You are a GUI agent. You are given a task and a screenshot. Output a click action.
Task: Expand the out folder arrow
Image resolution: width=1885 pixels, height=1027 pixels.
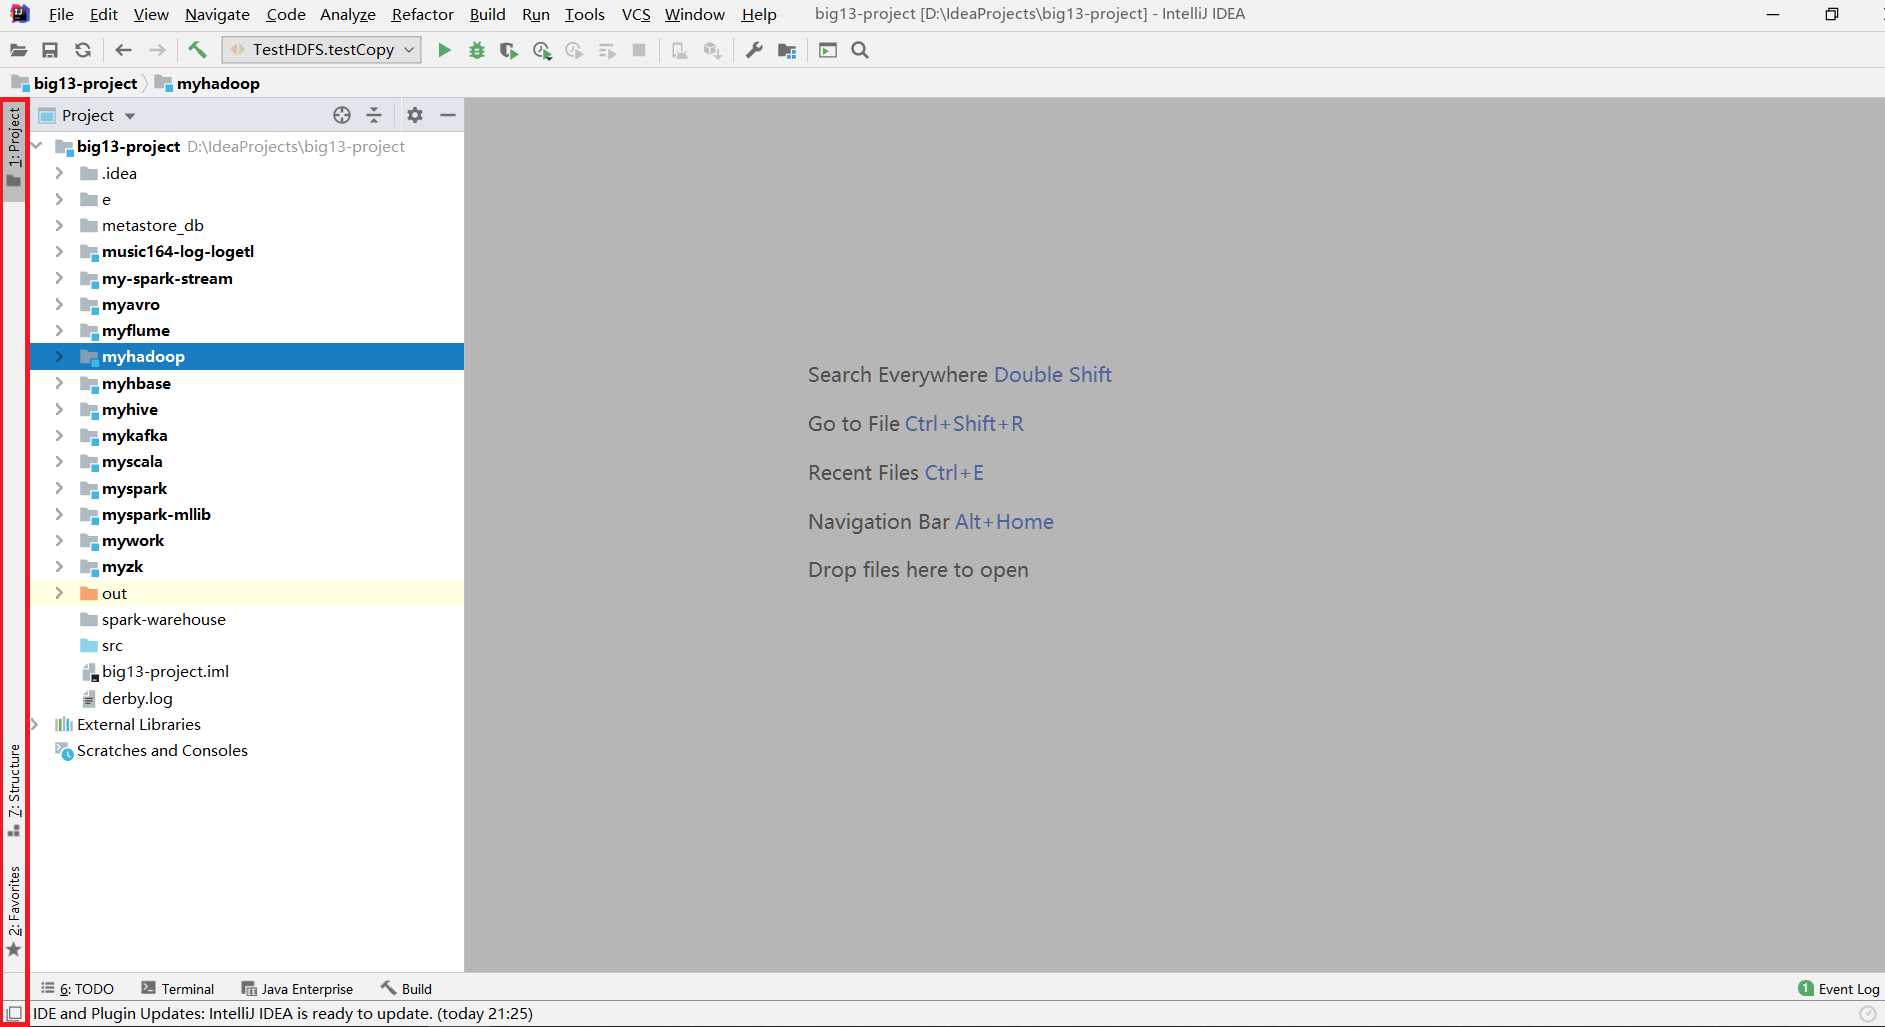(x=59, y=593)
